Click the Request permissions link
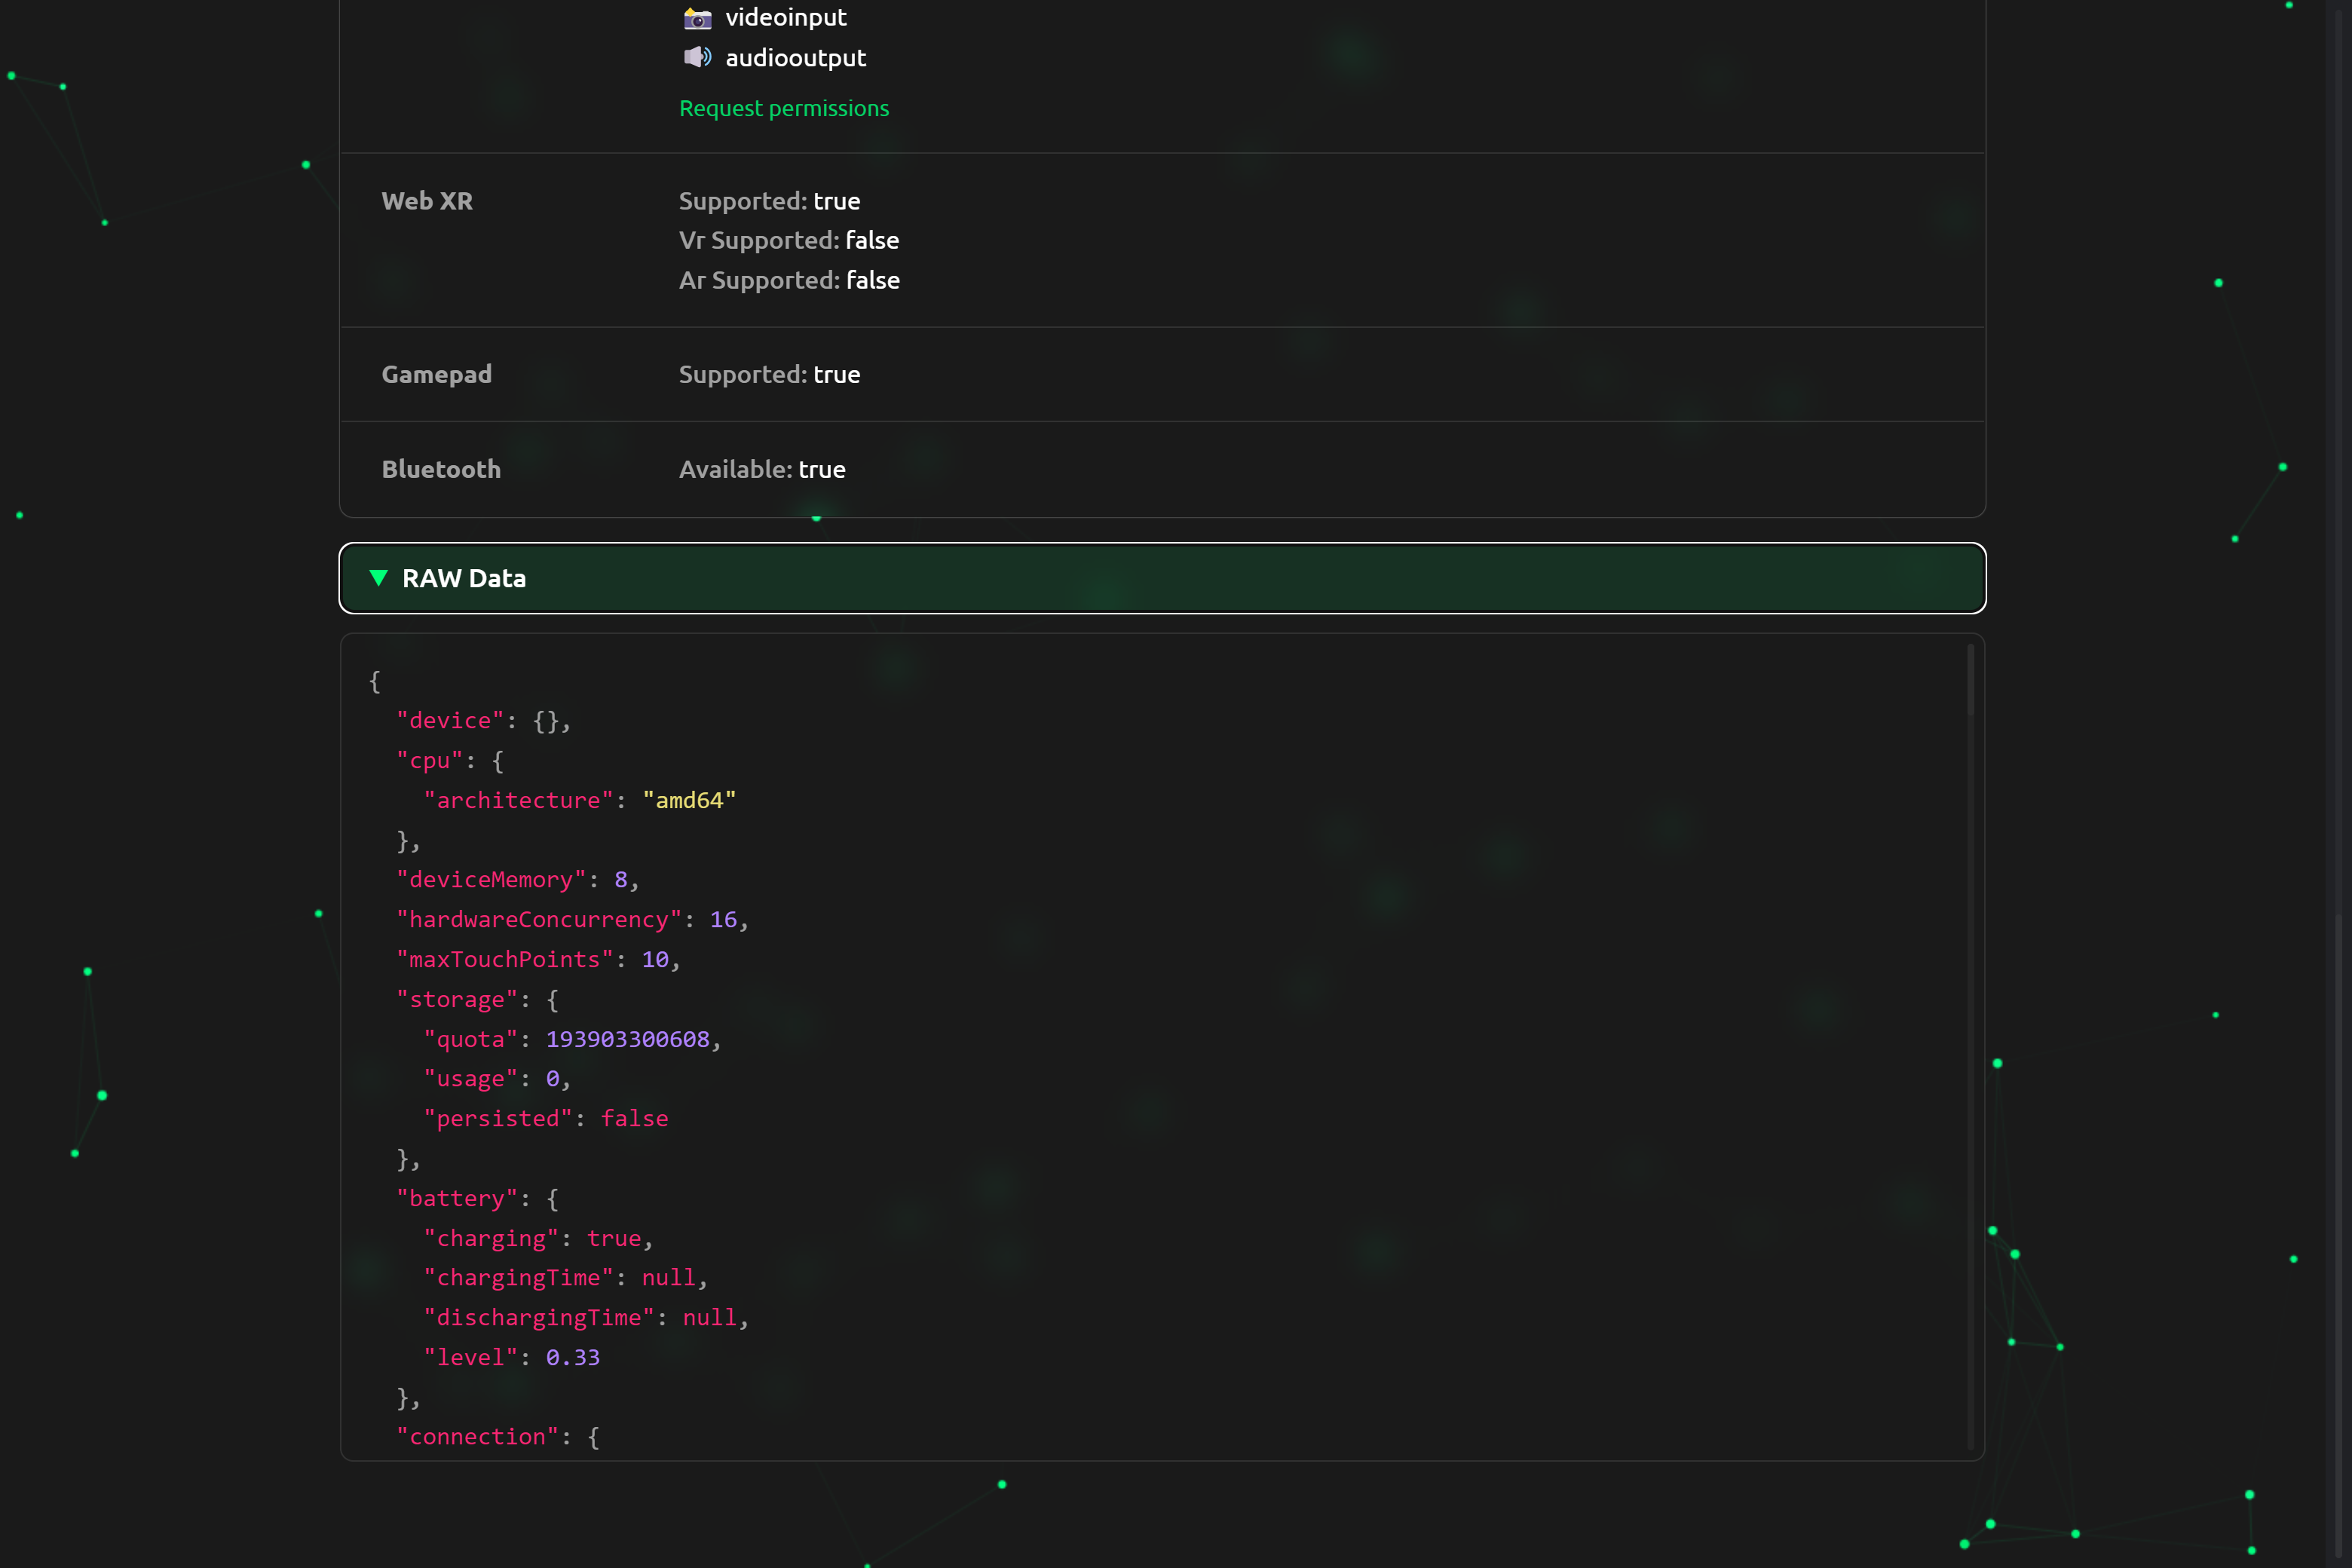 click(x=783, y=108)
